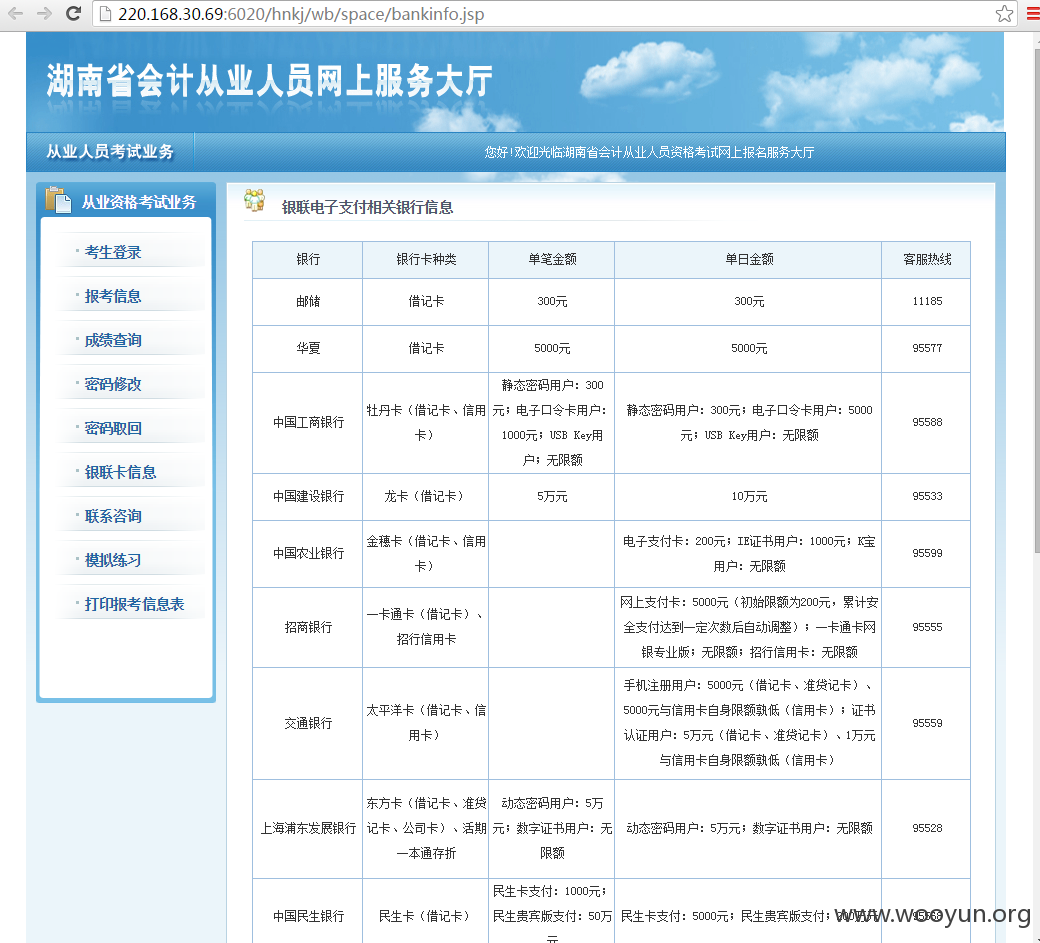Click the 银行 column header

tap(308, 259)
